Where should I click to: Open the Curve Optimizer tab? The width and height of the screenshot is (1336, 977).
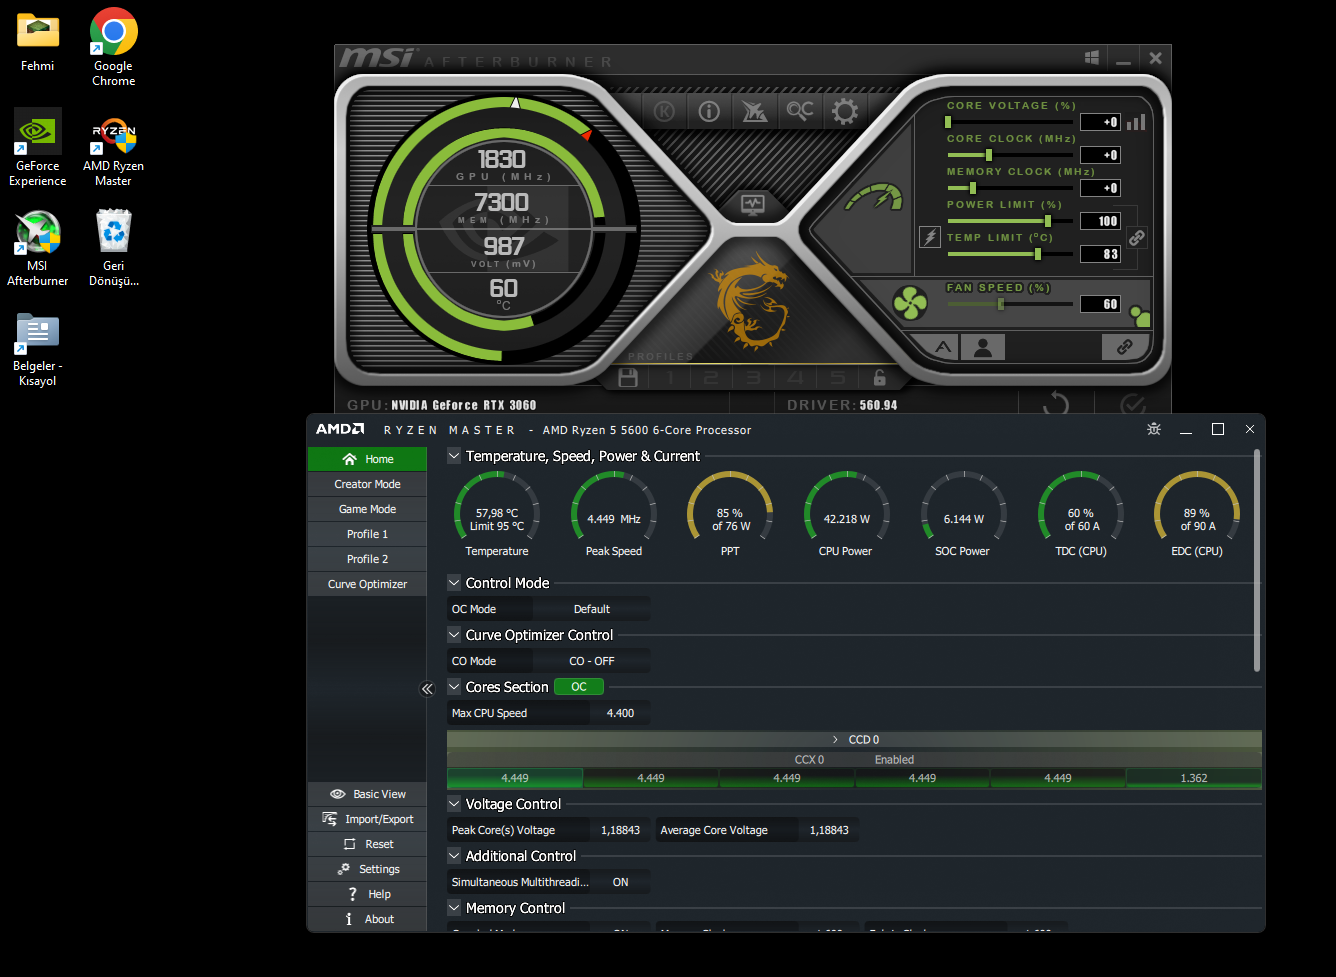367,584
